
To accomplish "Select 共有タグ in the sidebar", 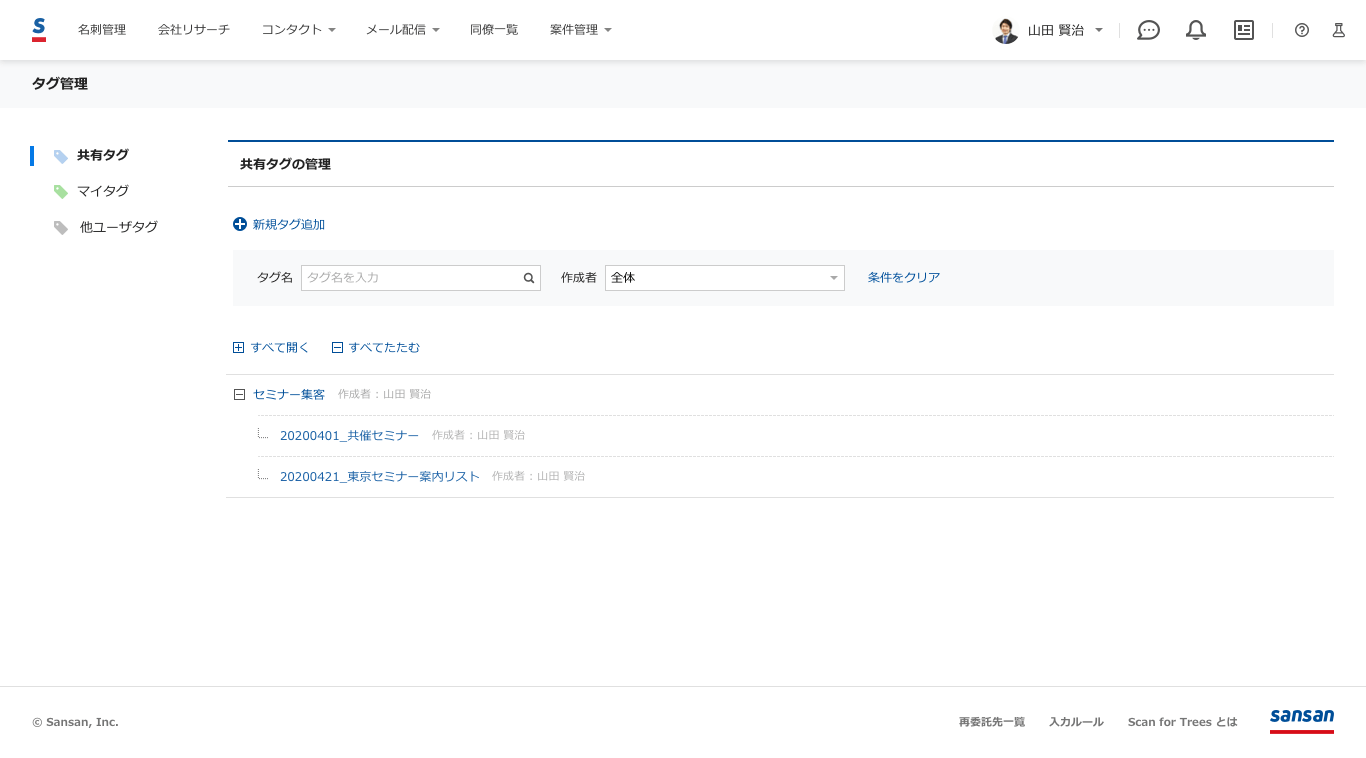I will click(x=103, y=155).
